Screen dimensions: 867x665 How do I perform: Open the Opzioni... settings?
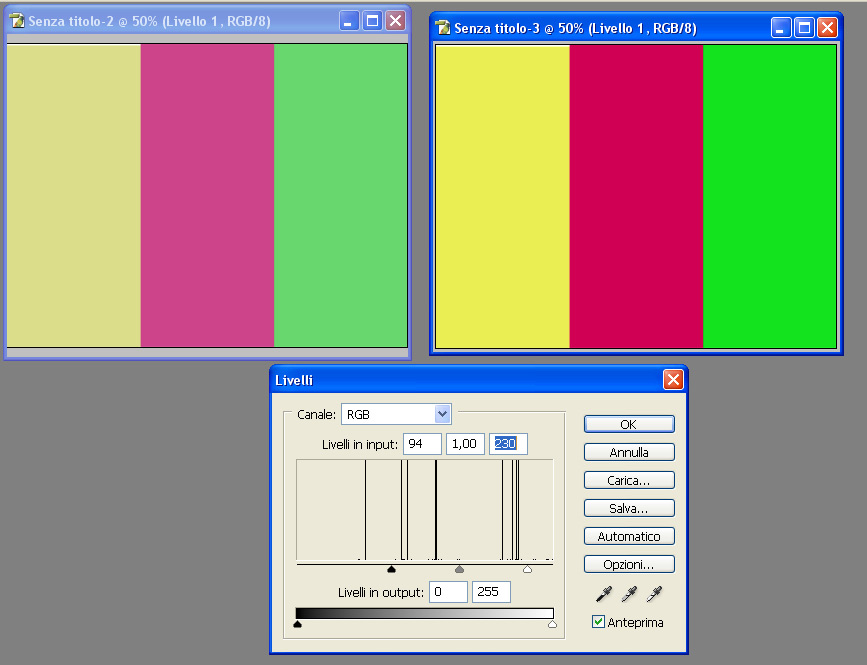click(x=629, y=564)
